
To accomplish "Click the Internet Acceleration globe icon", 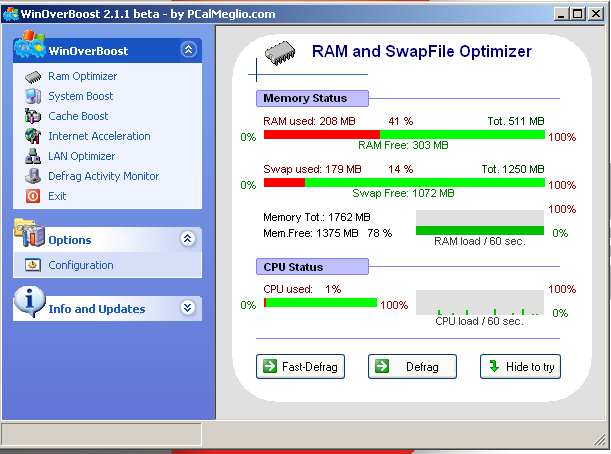I will pyautogui.click(x=33, y=136).
